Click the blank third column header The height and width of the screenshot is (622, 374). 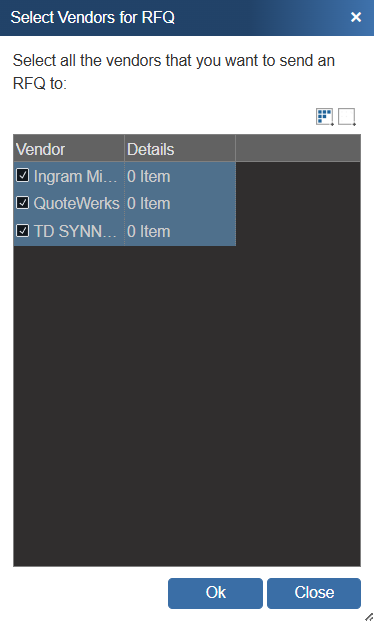pos(298,149)
